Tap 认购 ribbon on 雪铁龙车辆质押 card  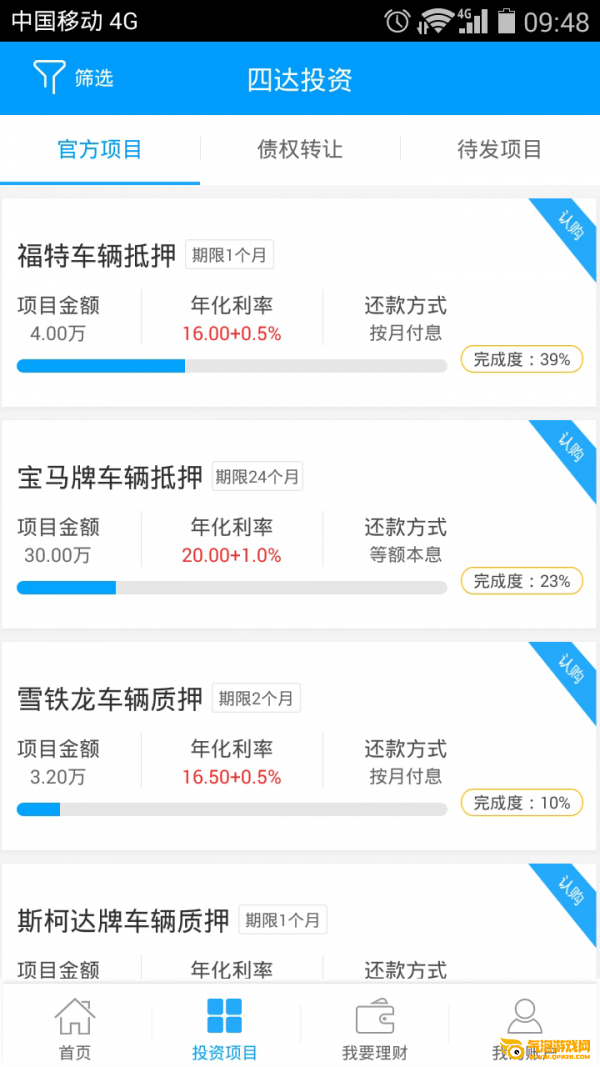click(569, 672)
